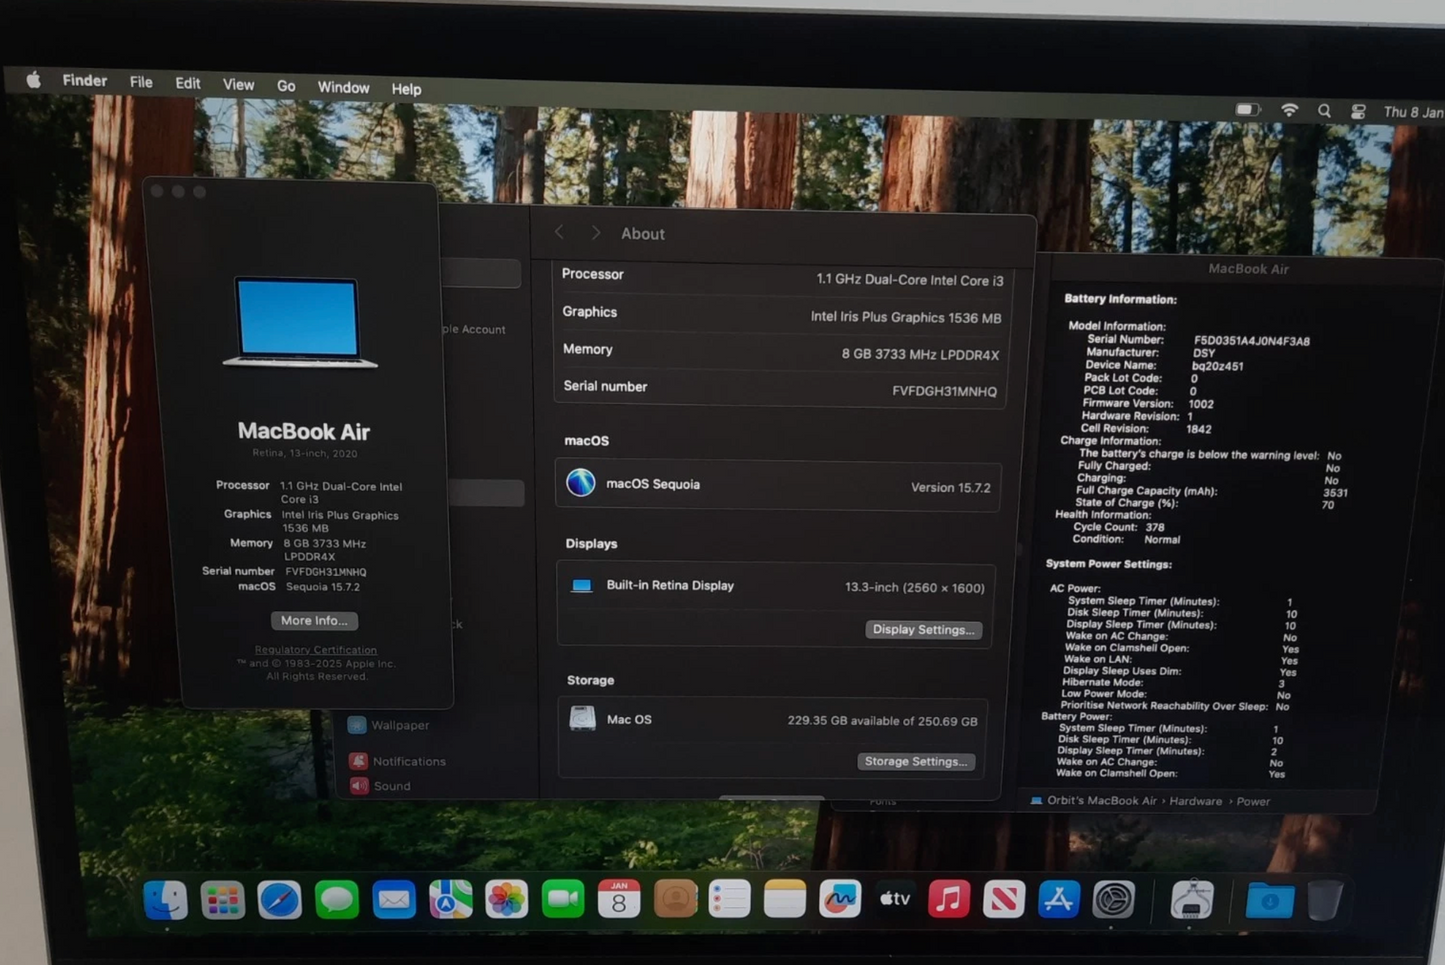Open Spotlight search magnifier in menu bar
The width and height of the screenshot is (1445, 965).
tap(1324, 111)
